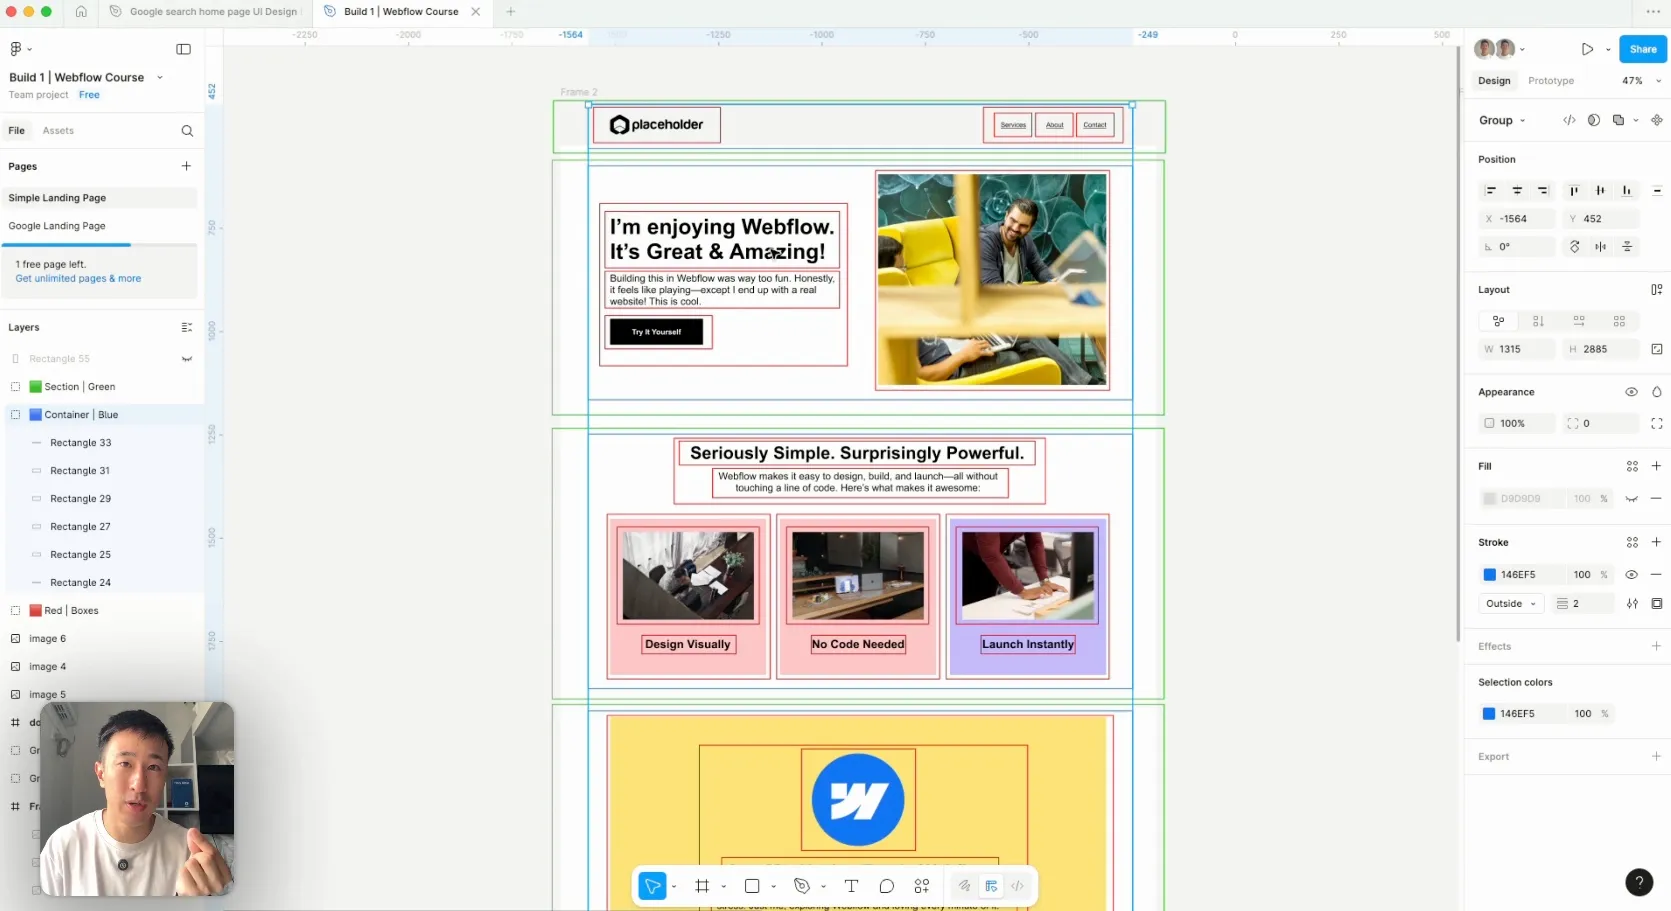Expand Move tool options chevron
Image resolution: width=1671 pixels, height=911 pixels.
pos(674,886)
